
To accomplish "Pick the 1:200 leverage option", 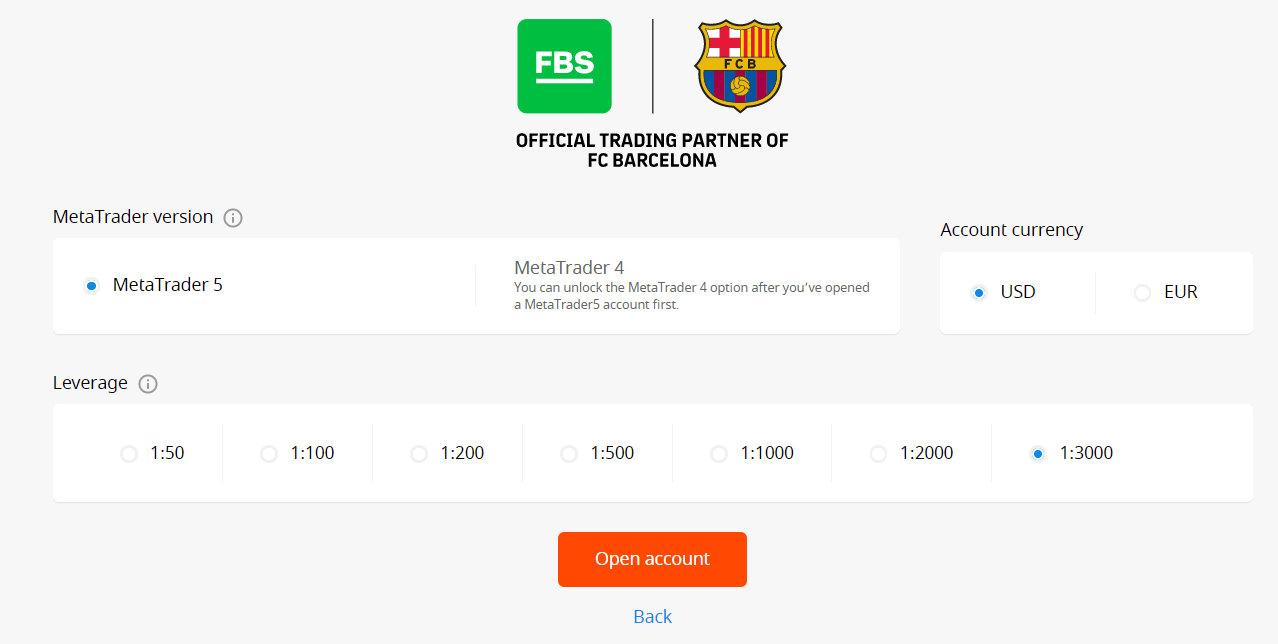I will pyautogui.click(x=418, y=453).
